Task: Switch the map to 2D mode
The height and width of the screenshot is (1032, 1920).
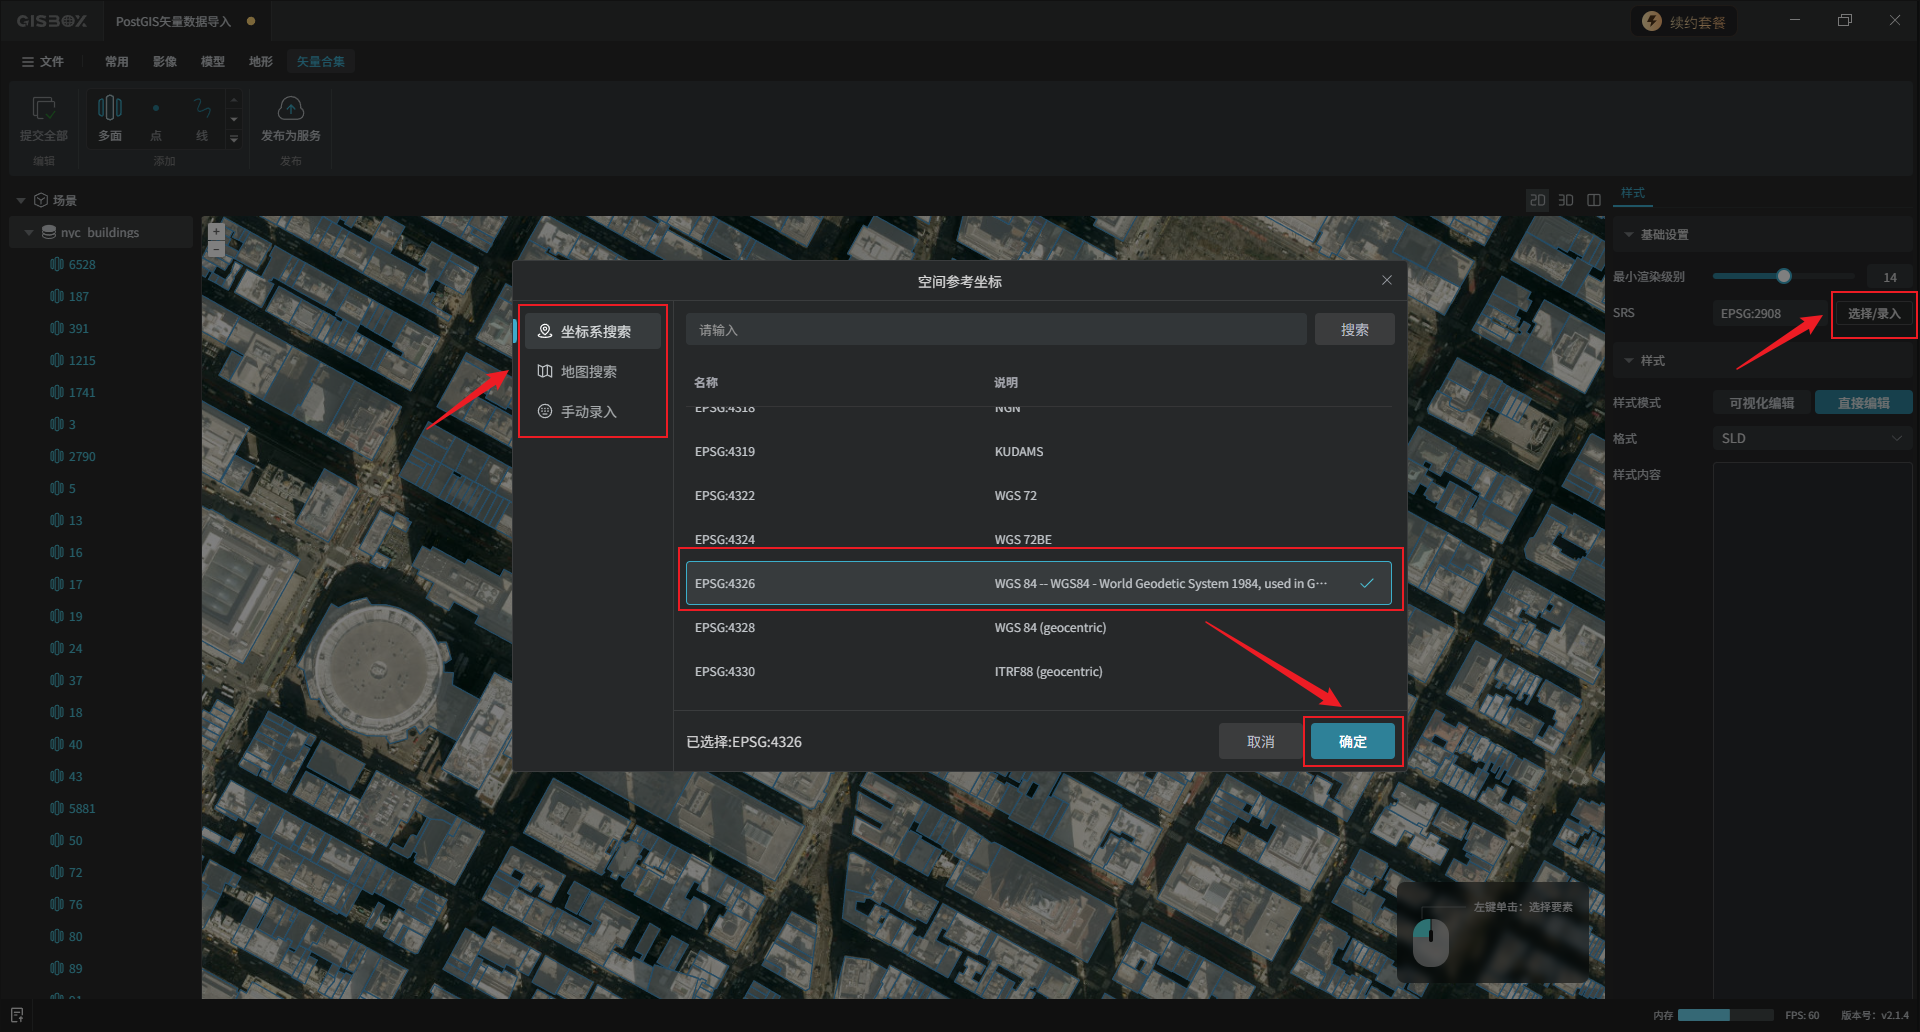Action: [x=1537, y=200]
